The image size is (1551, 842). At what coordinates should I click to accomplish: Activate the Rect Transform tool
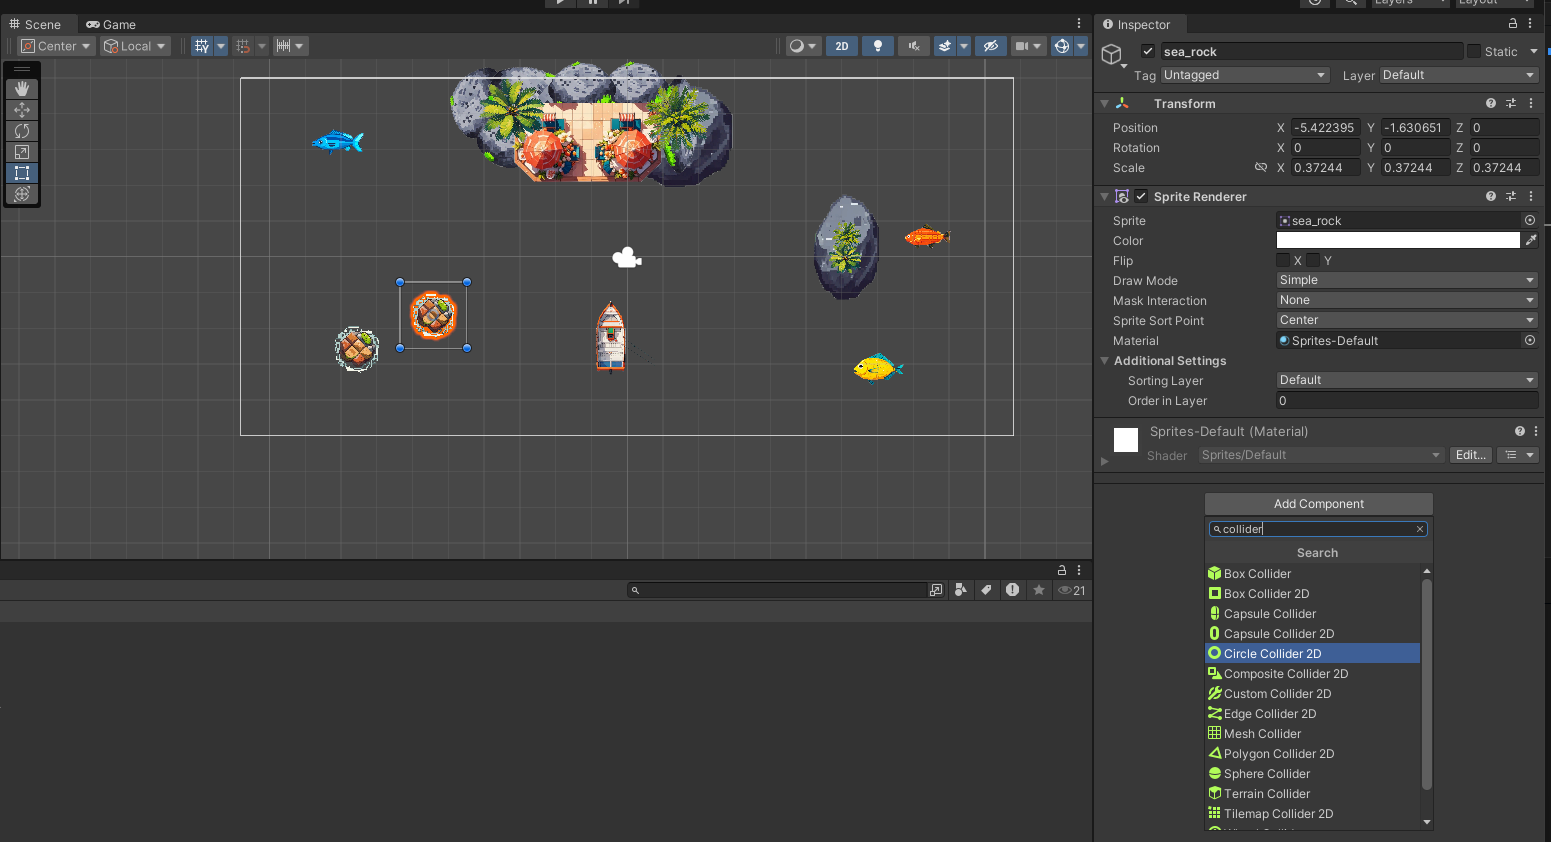[21, 172]
